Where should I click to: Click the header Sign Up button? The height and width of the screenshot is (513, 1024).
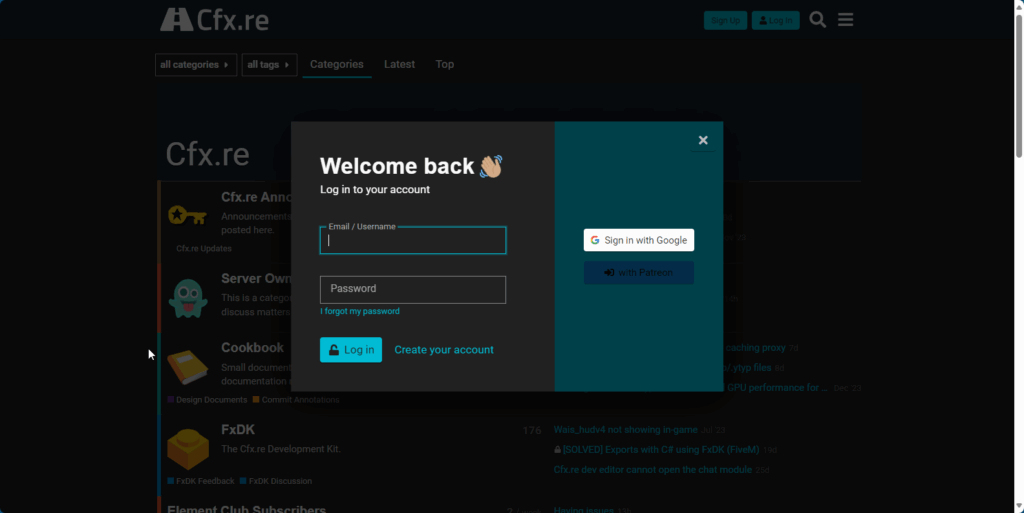(726, 20)
